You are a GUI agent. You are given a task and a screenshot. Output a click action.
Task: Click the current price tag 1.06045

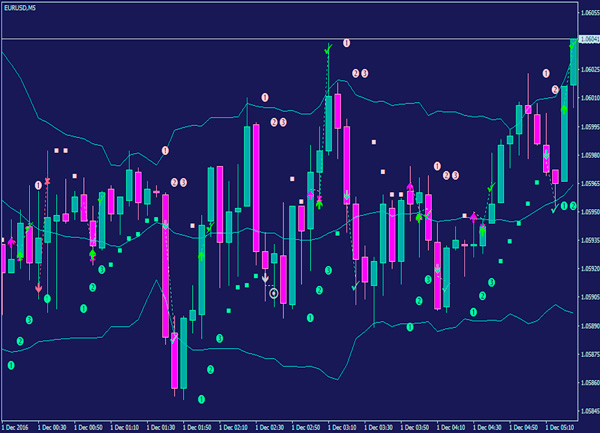point(587,40)
